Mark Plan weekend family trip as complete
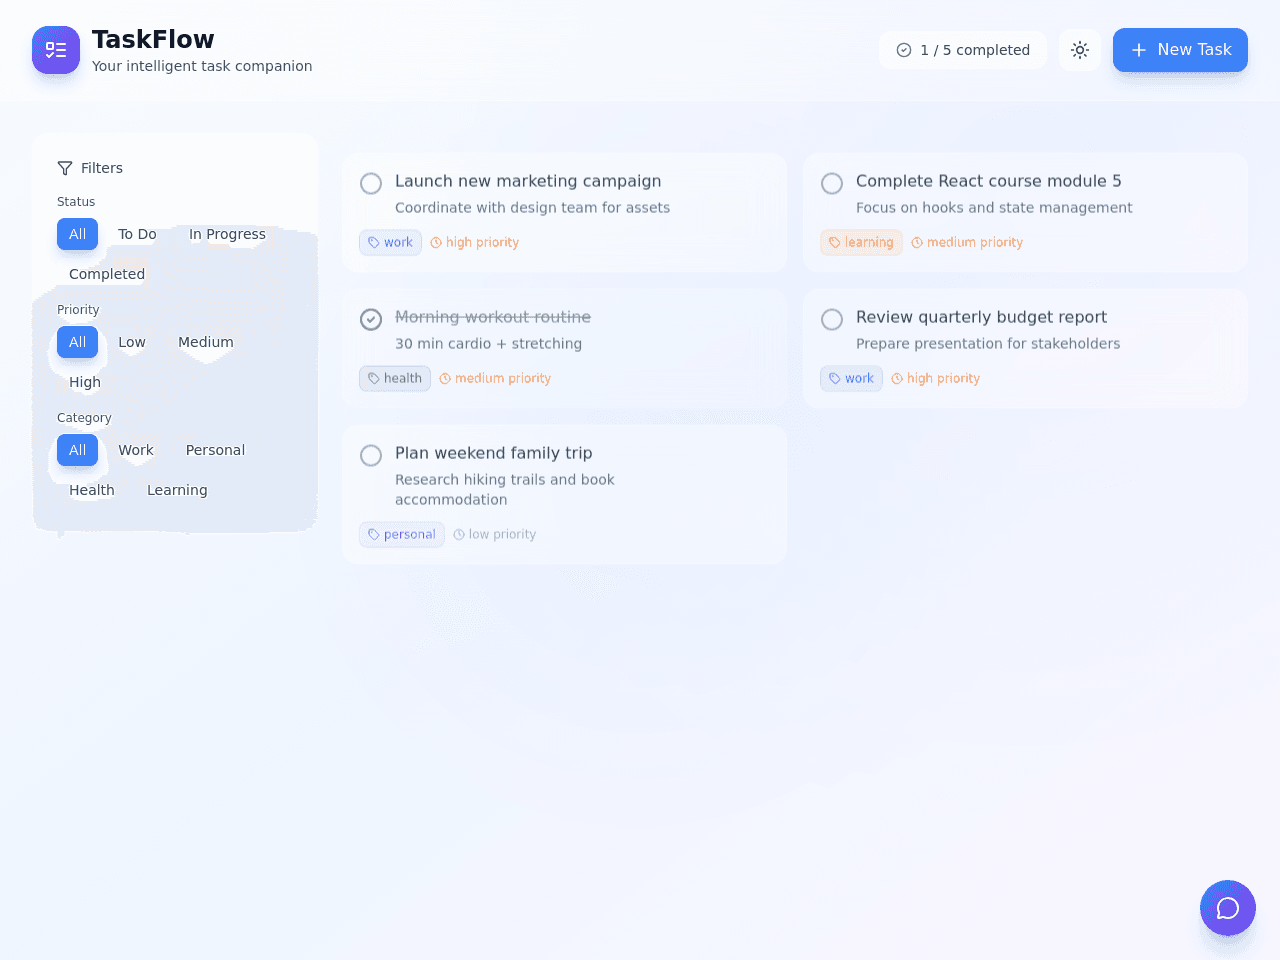 click(x=371, y=455)
